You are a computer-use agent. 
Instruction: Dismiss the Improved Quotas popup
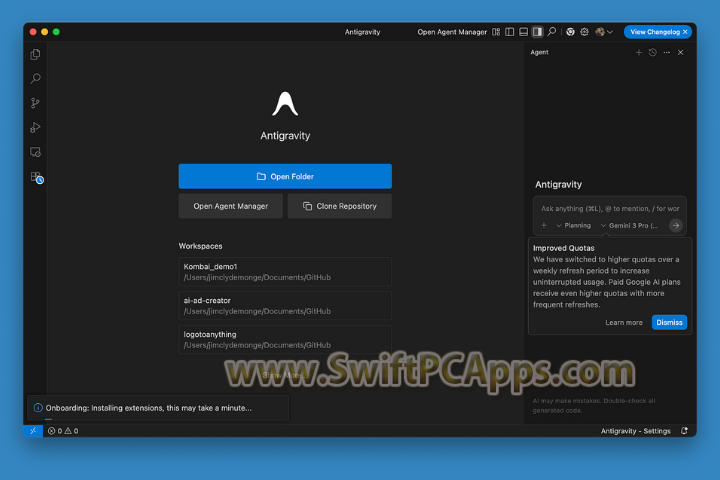669,322
